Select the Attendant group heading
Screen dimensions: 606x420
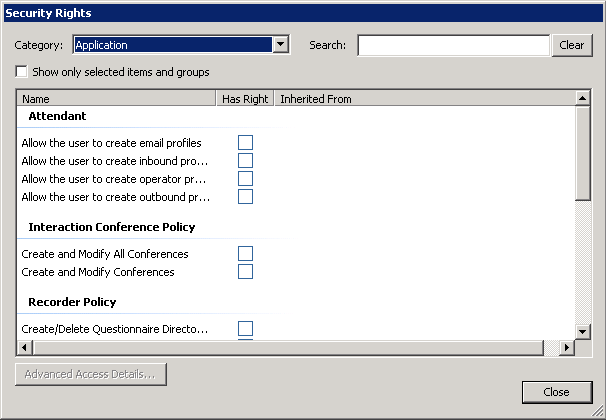[x=57, y=117]
